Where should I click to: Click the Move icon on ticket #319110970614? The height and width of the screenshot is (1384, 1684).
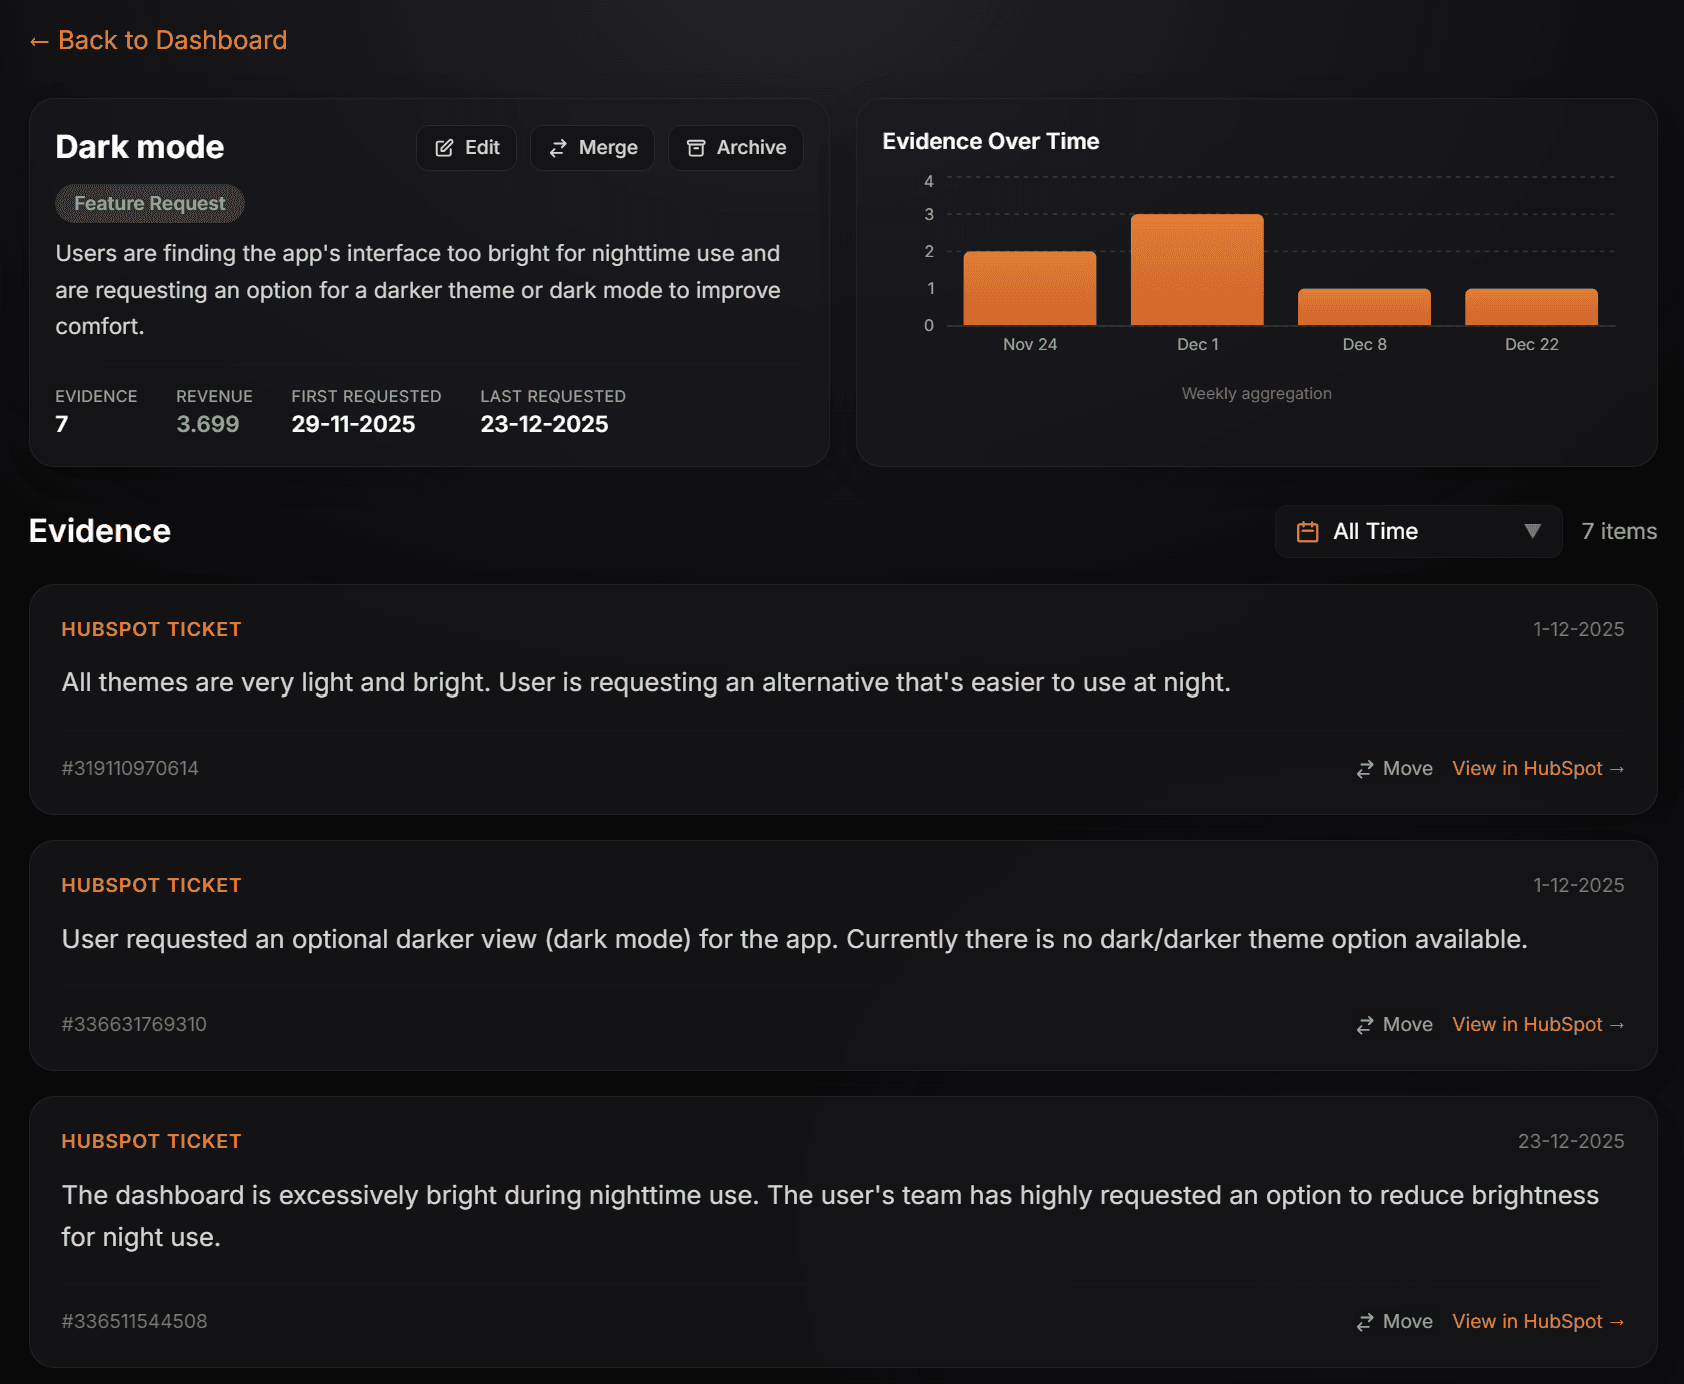[x=1364, y=768]
